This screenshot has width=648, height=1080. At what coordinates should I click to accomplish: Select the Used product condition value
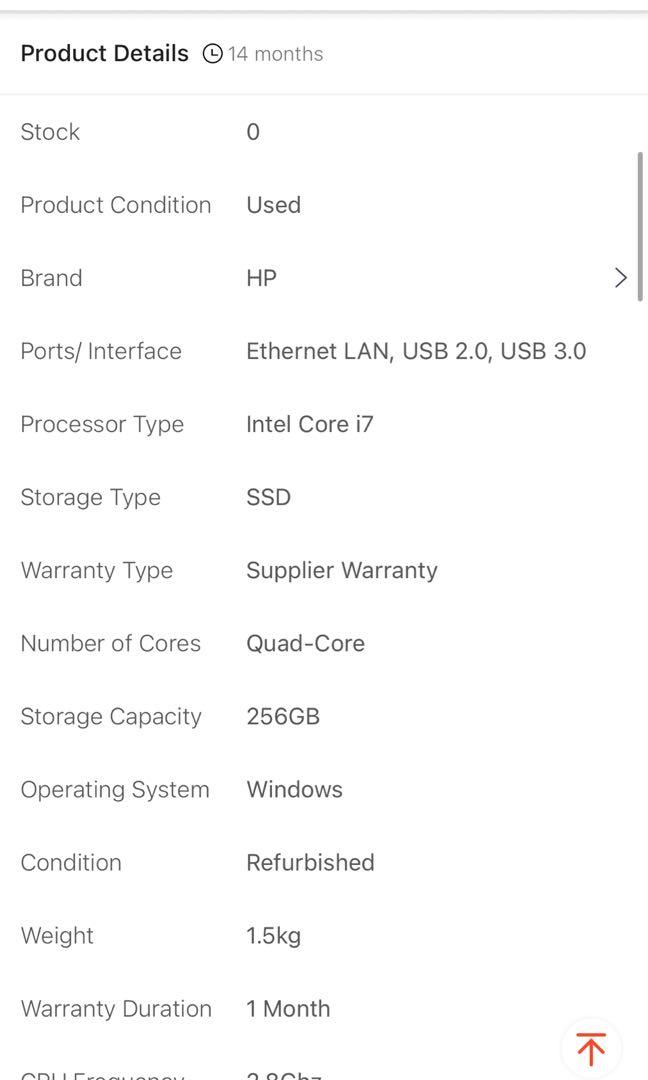(x=273, y=205)
